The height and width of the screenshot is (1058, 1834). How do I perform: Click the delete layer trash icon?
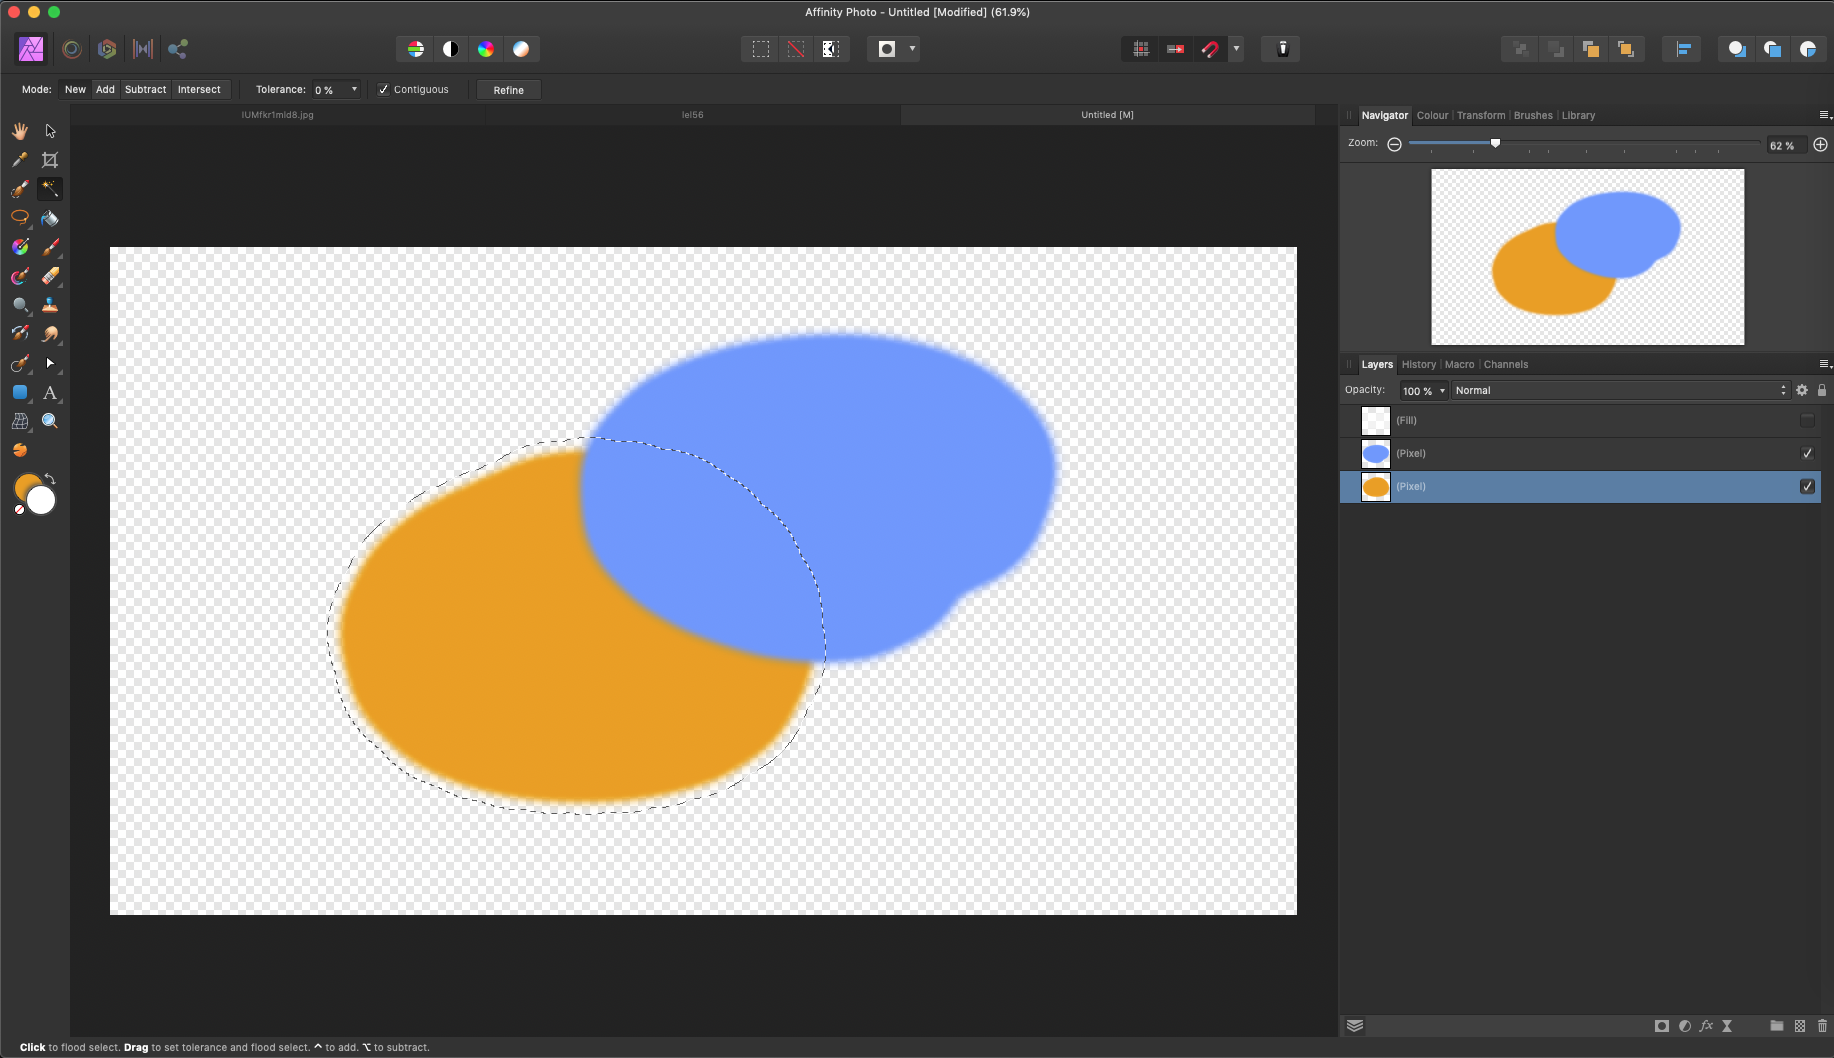coord(1822,1026)
